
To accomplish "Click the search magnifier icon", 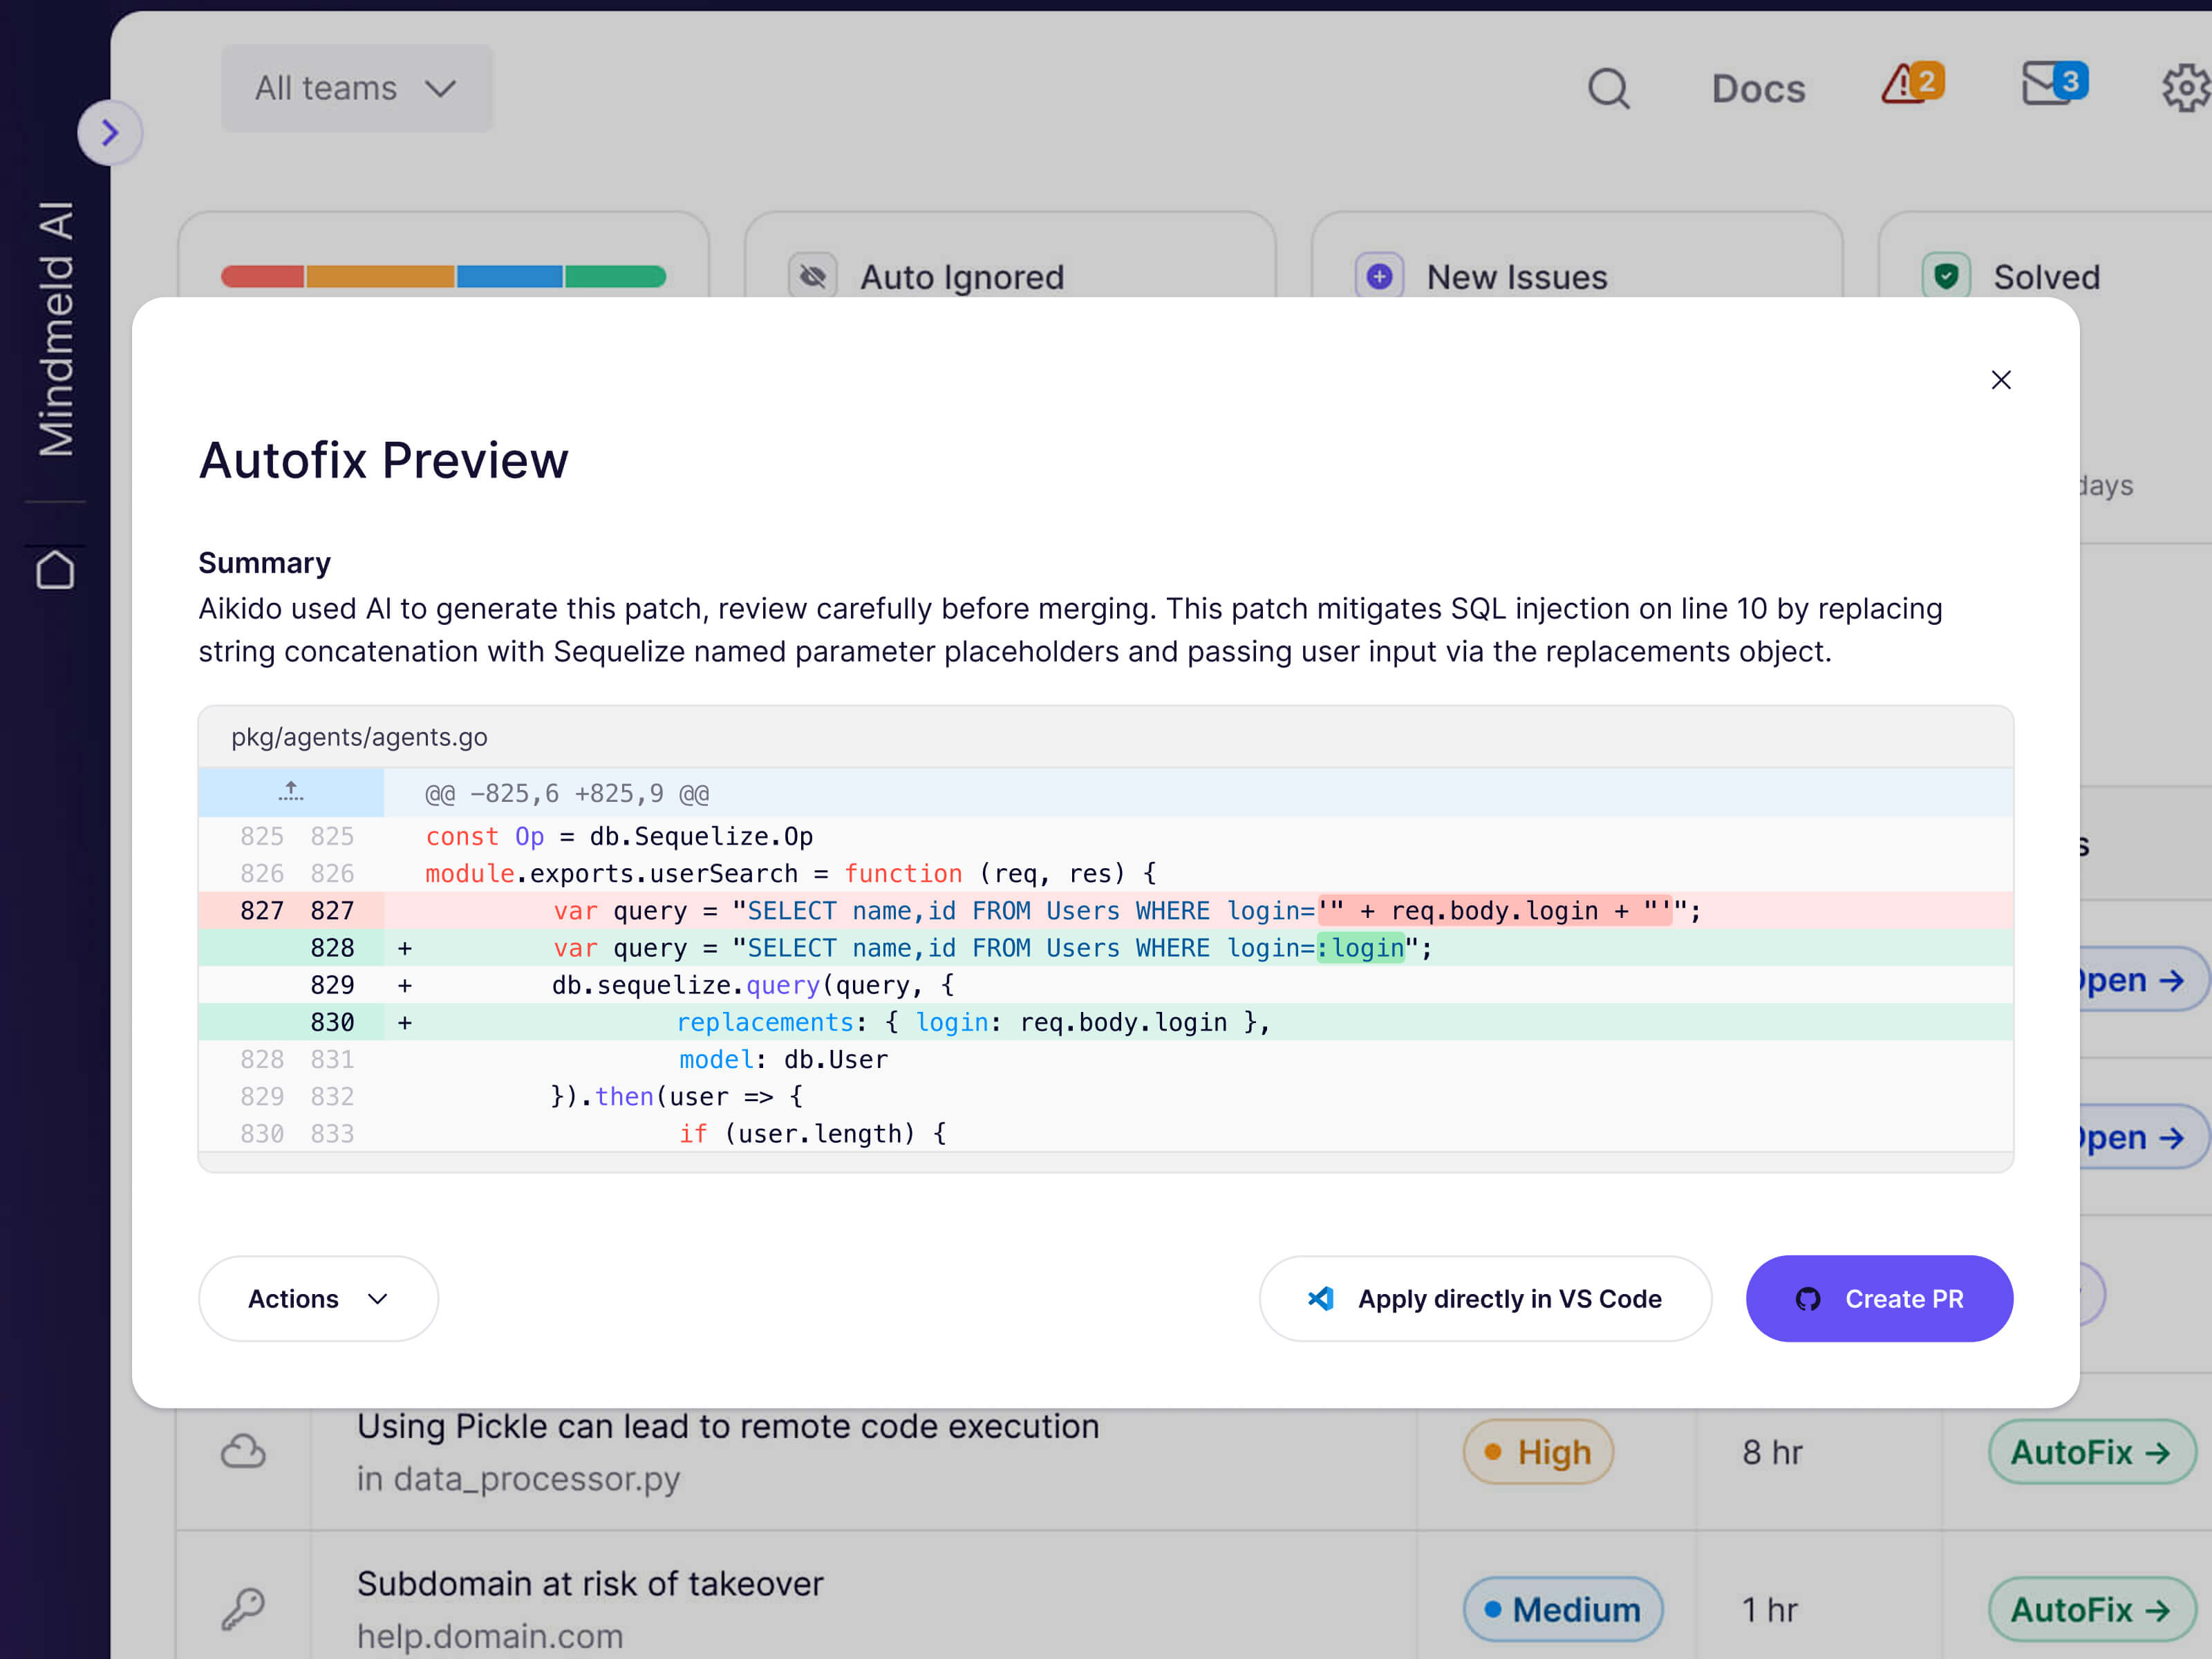I will click(x=1608, y=89).
